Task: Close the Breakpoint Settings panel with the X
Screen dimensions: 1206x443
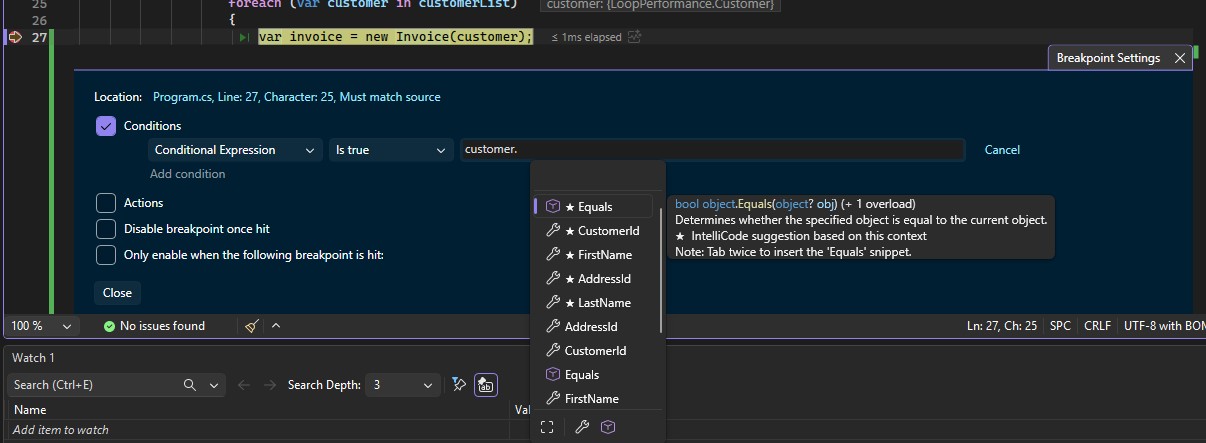Action: pyautogui.click(x=1180, y=58)
